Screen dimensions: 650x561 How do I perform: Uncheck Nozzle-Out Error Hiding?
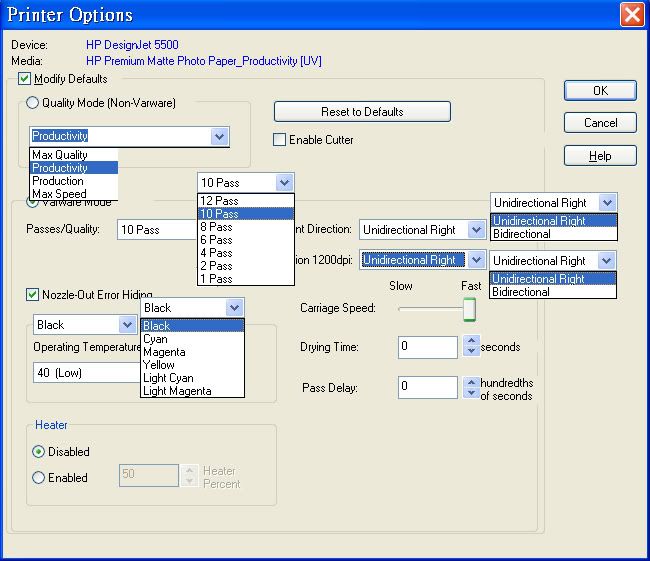(32, 295)
